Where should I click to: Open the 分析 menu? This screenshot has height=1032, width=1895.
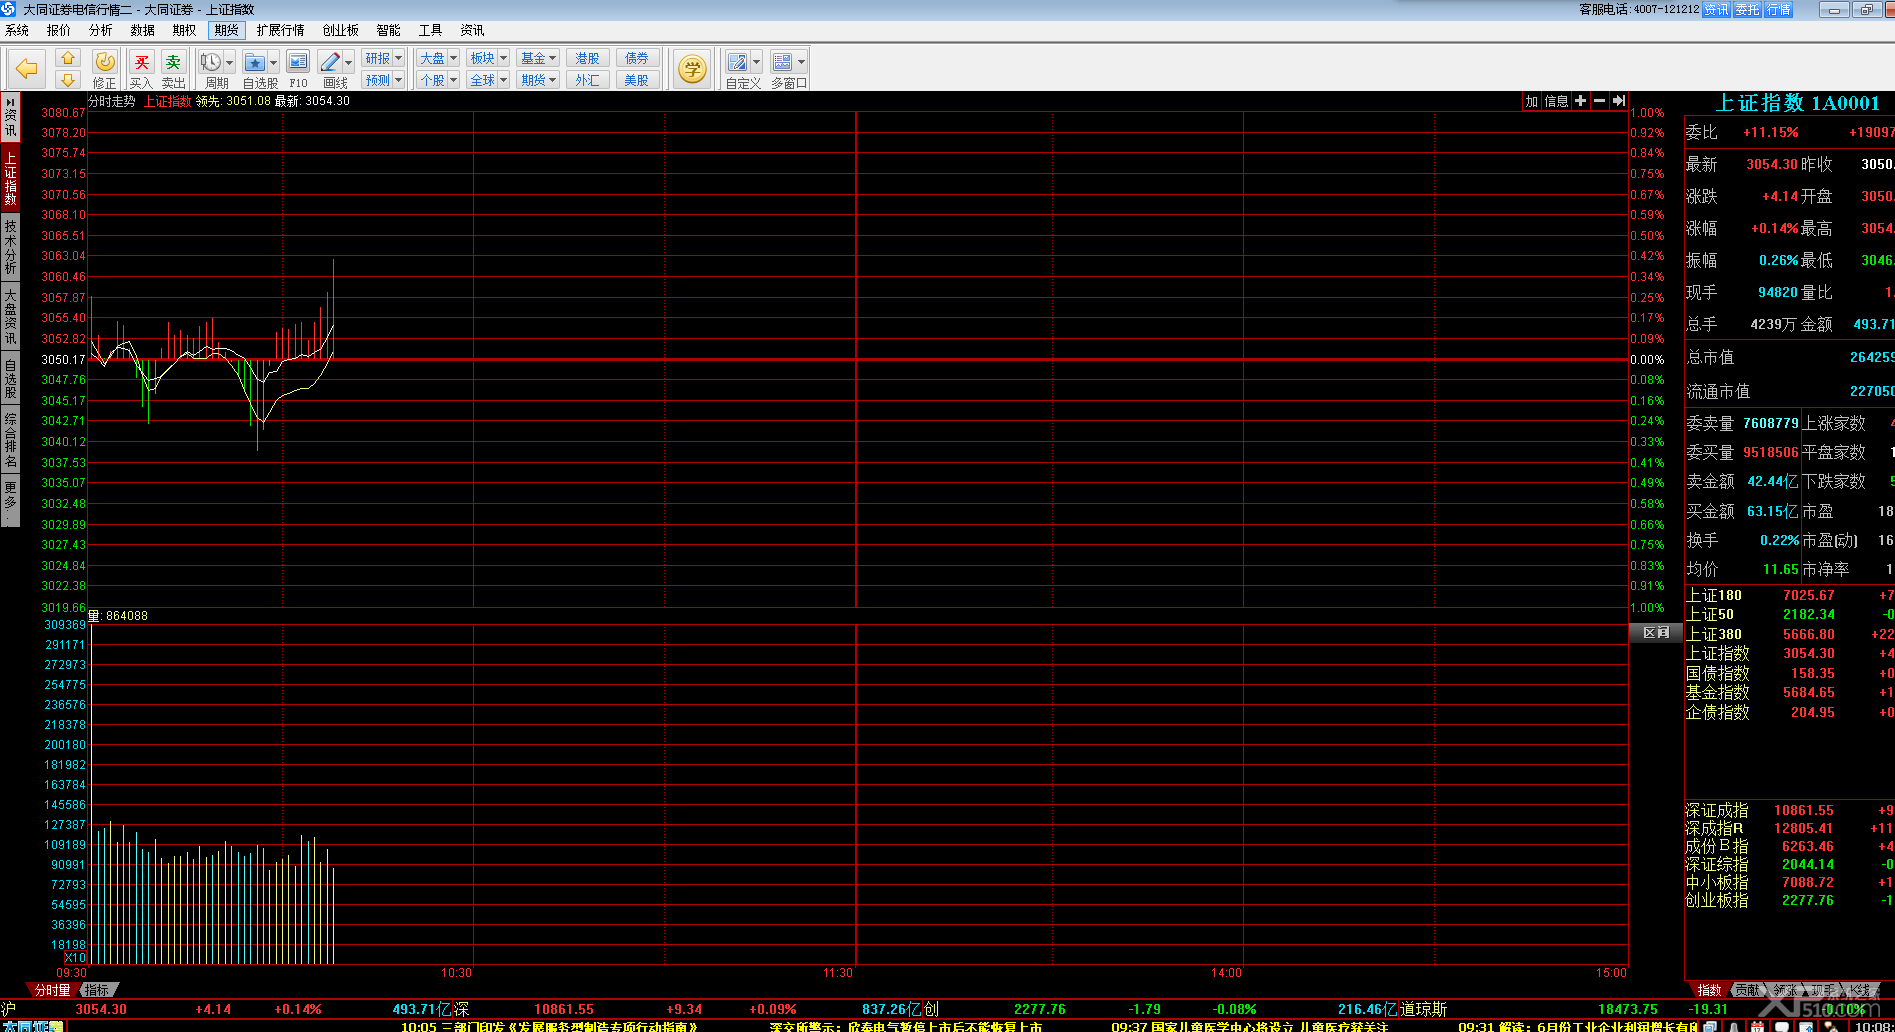(x=101, y=30)
